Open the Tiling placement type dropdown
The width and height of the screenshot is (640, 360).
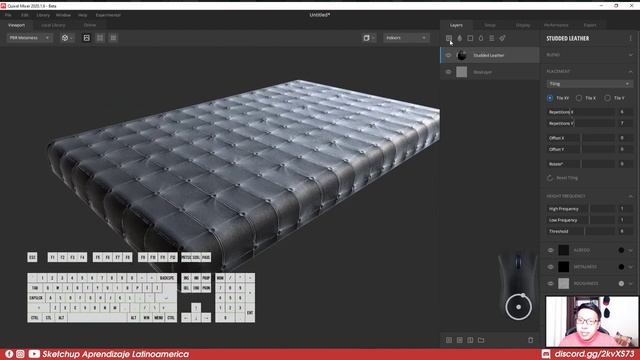point(589,84)
